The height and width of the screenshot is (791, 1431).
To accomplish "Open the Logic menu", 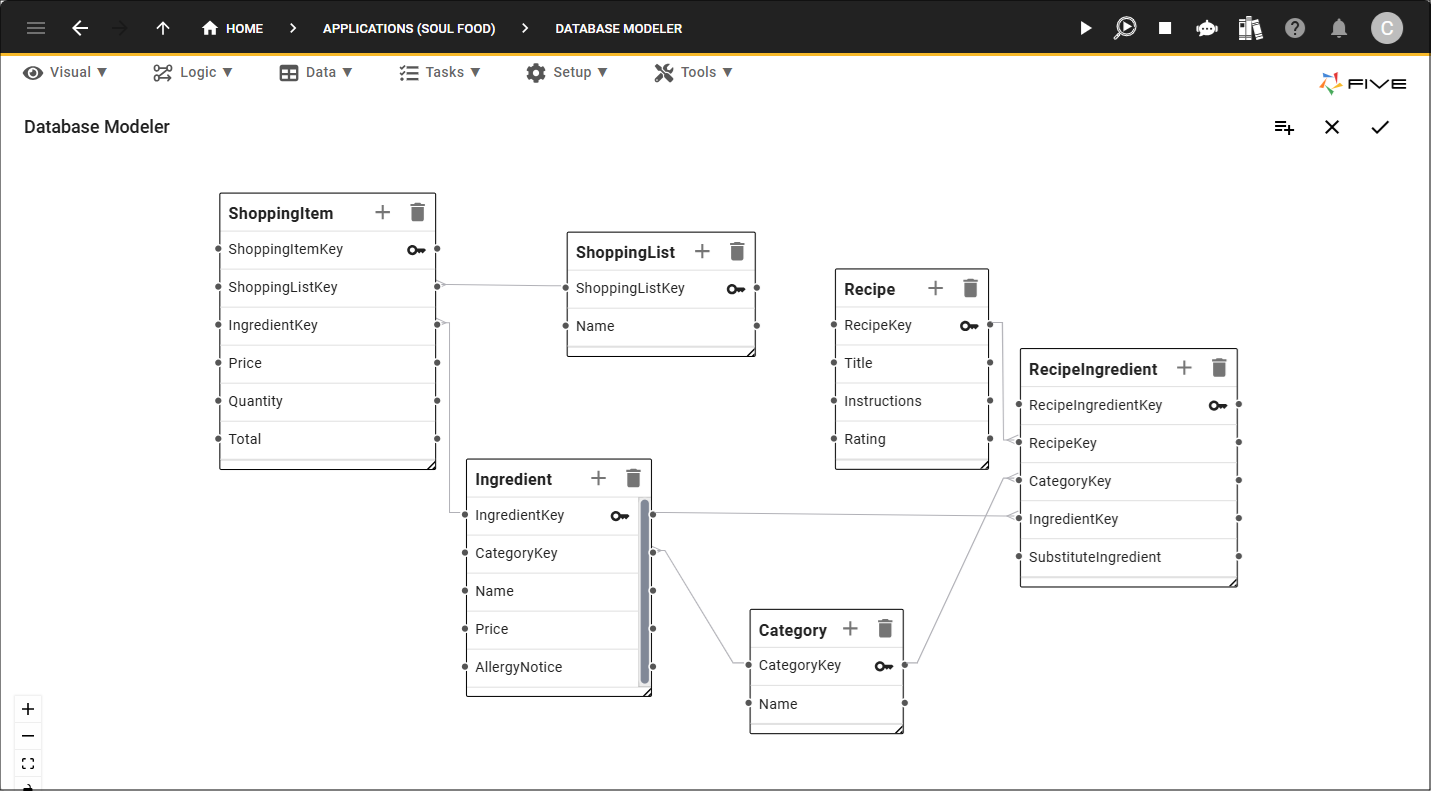I will coord(193,72).
